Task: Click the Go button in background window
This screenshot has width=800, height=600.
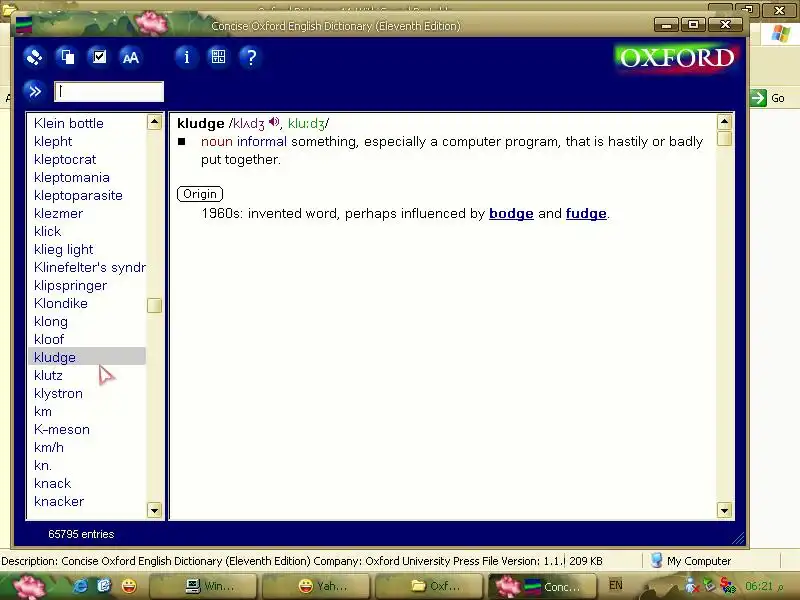Action: coord(768,98)
